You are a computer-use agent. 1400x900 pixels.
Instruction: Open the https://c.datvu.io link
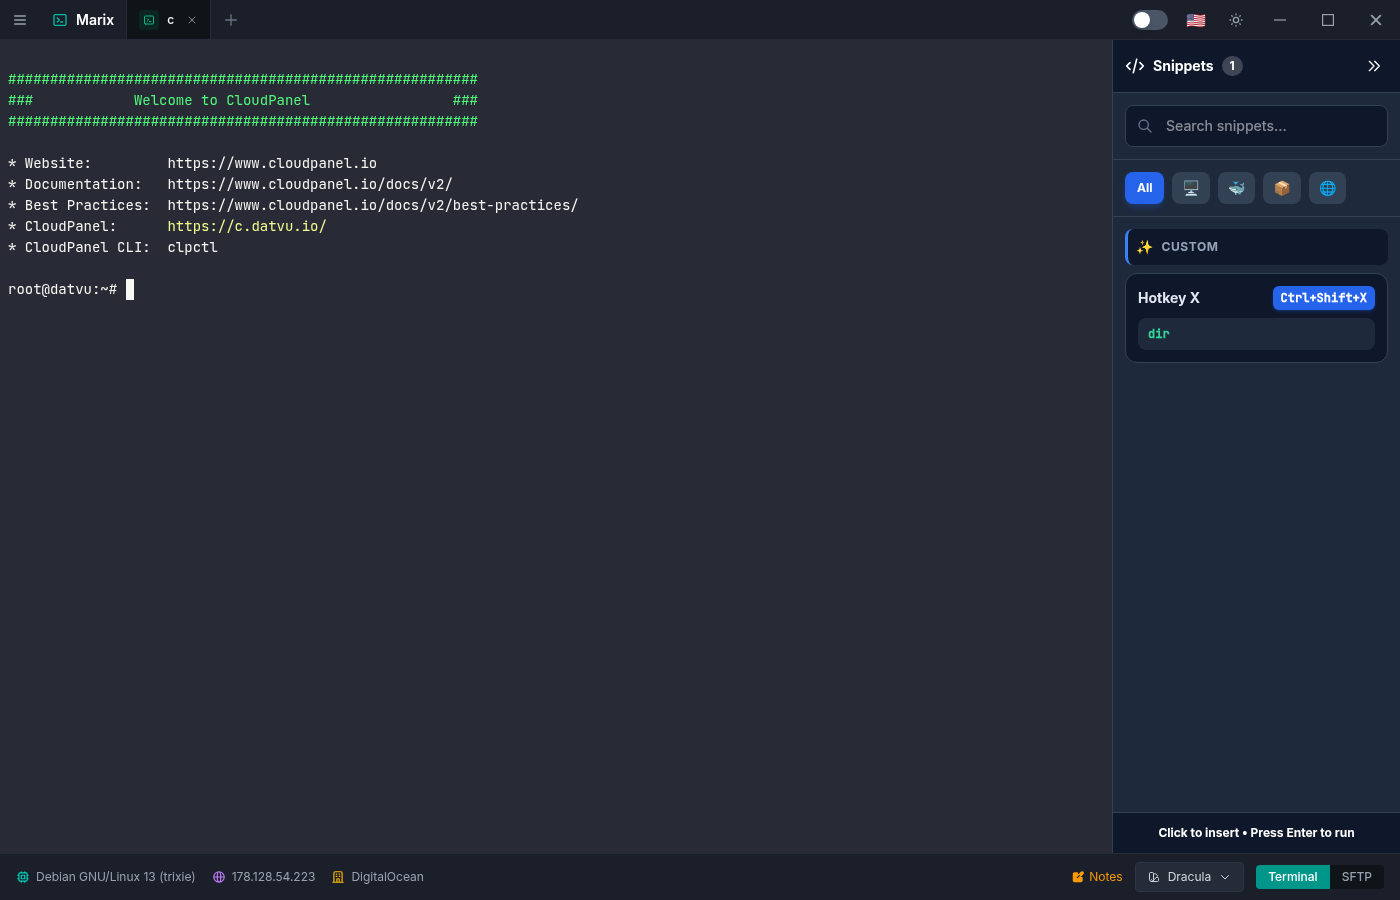point(247,226)
